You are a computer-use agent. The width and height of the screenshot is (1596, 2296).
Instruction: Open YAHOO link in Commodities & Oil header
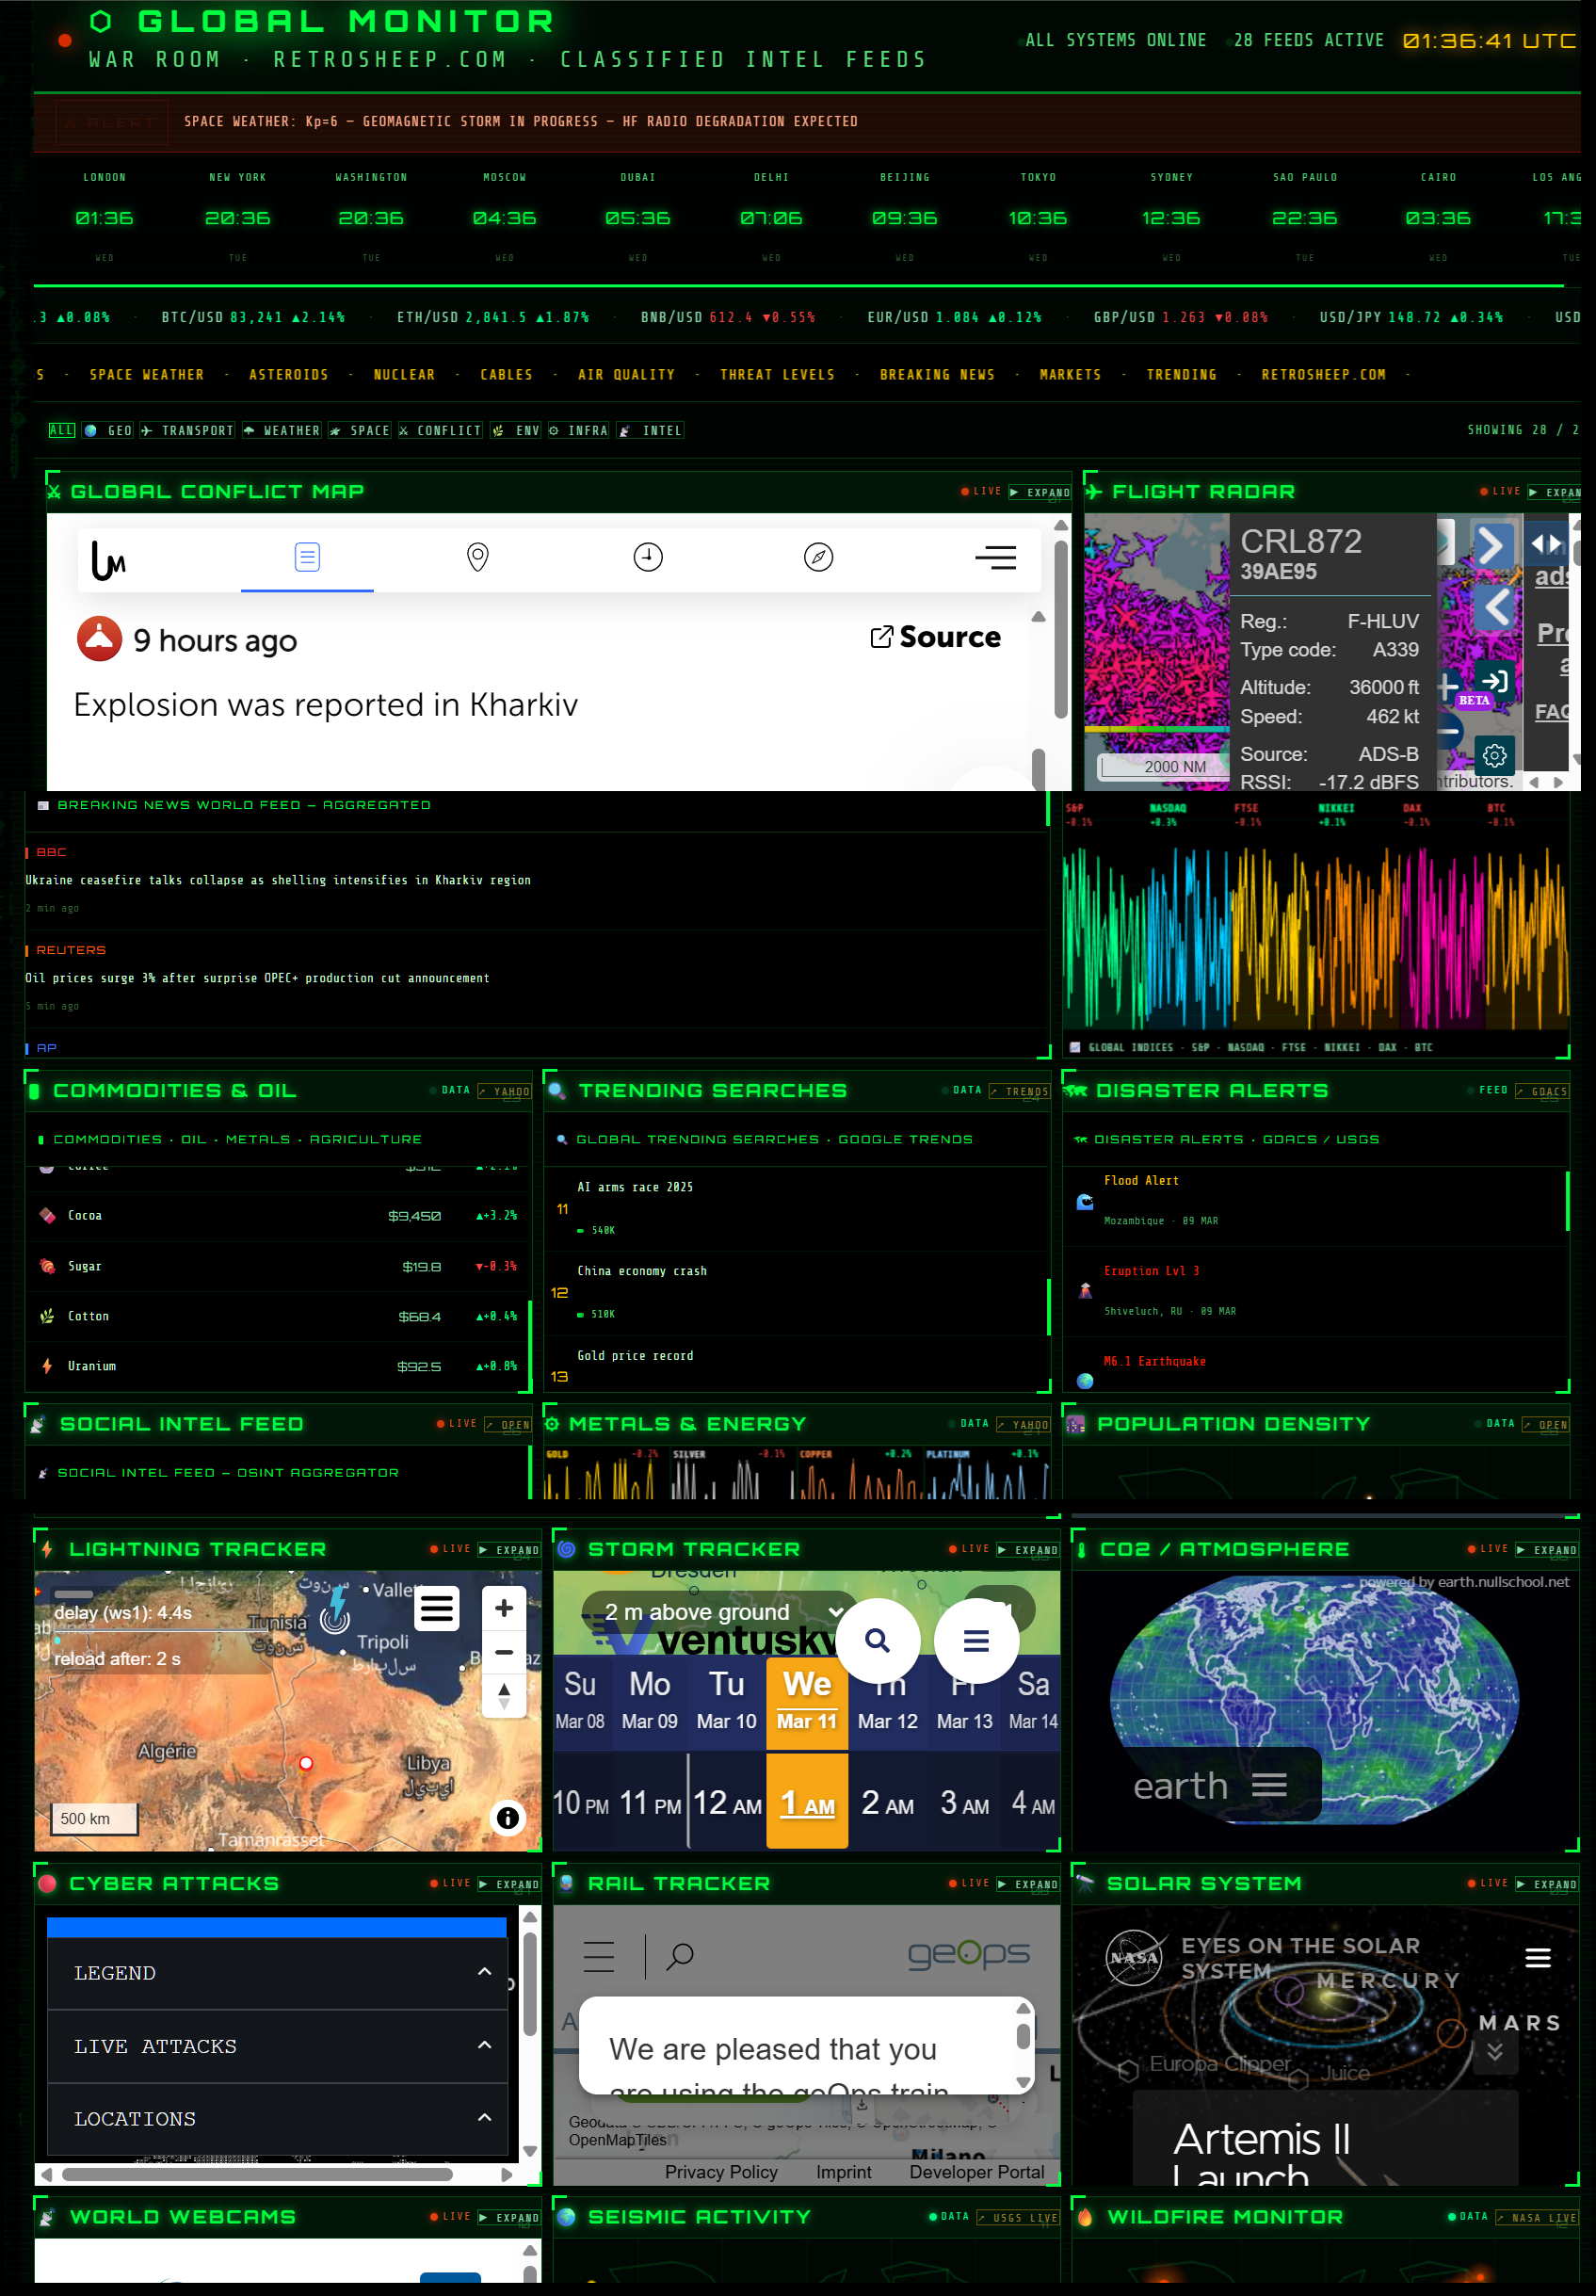(x=505, y=1092)
